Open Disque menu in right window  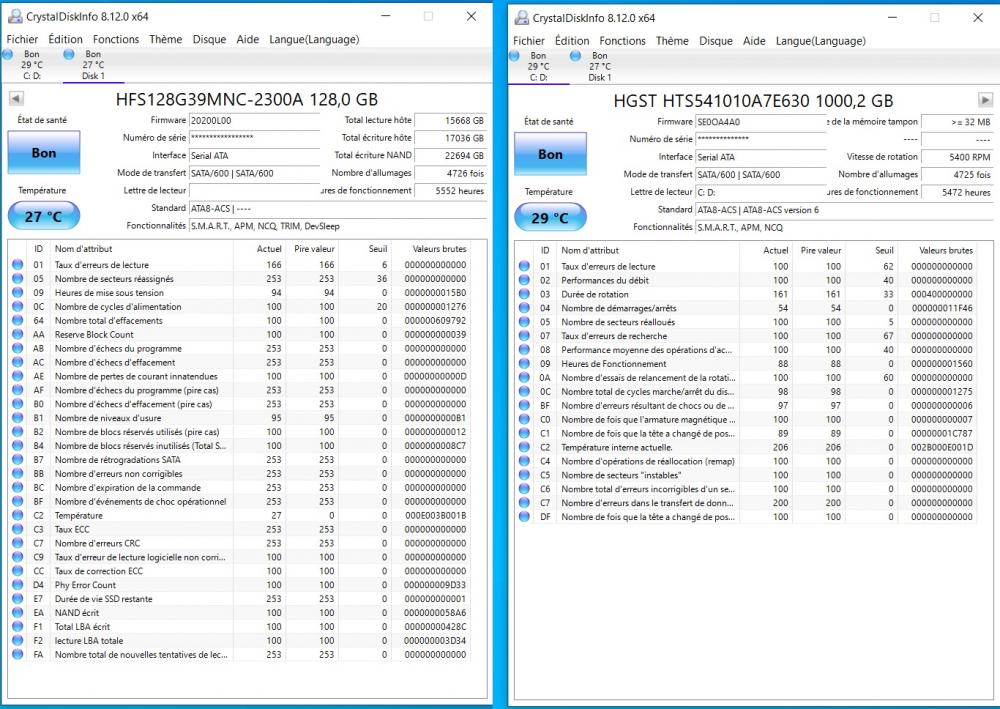716,41
